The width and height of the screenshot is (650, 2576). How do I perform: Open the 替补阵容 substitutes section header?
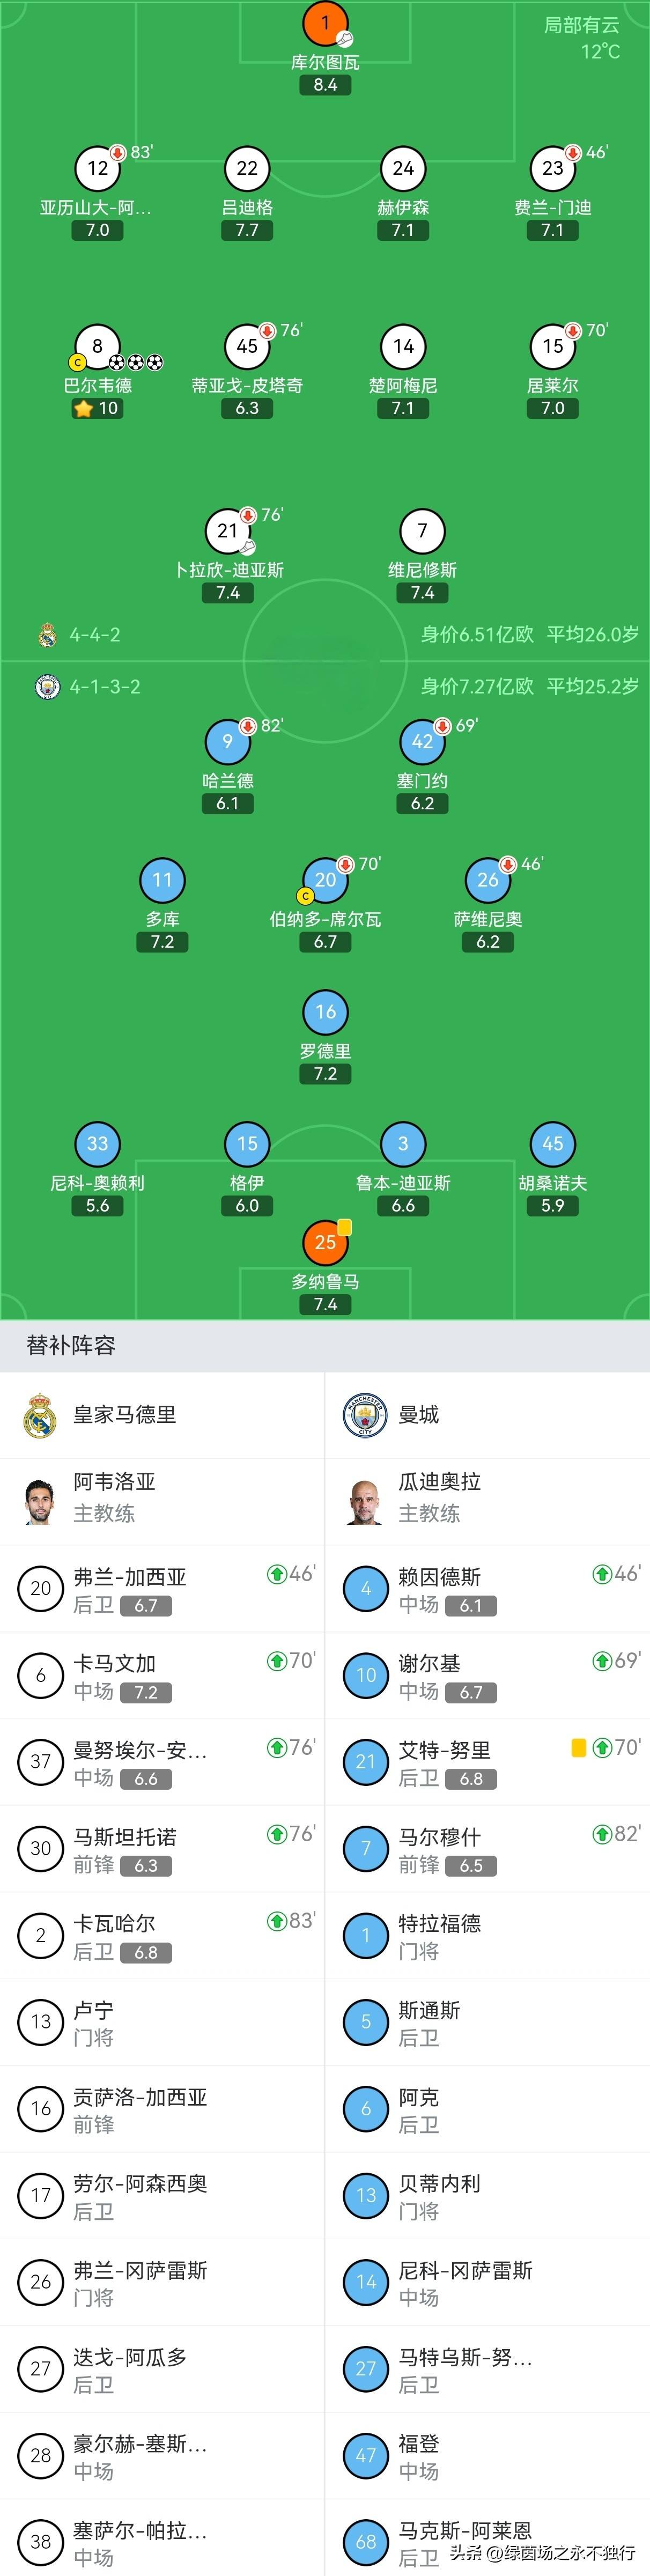click(71, 1346)
